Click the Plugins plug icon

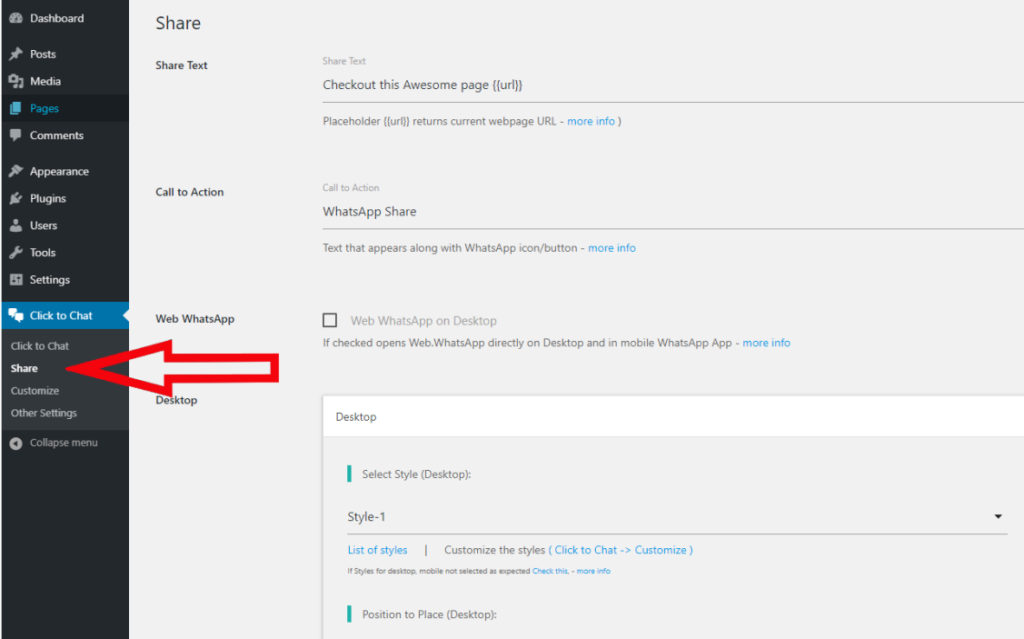[16, 199]
